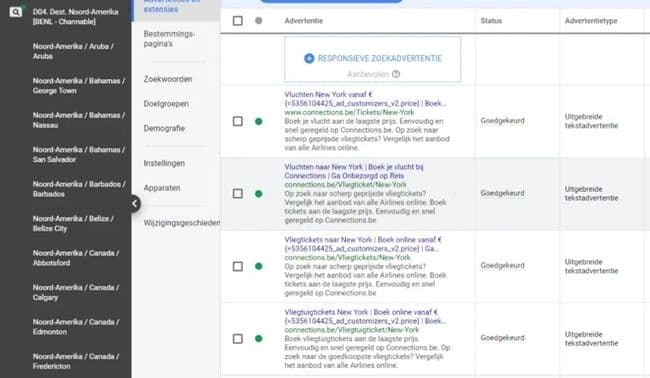
Task: Select ad group Canada / Abbotsford
Action: click(x=76, y=257)
